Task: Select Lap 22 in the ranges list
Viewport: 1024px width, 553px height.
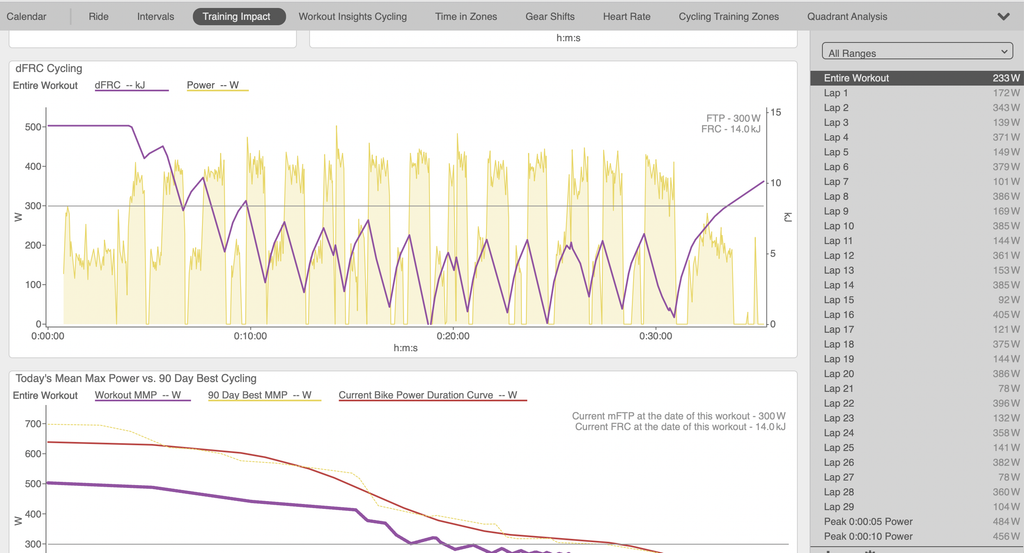Action: click(x=917, y=403)
